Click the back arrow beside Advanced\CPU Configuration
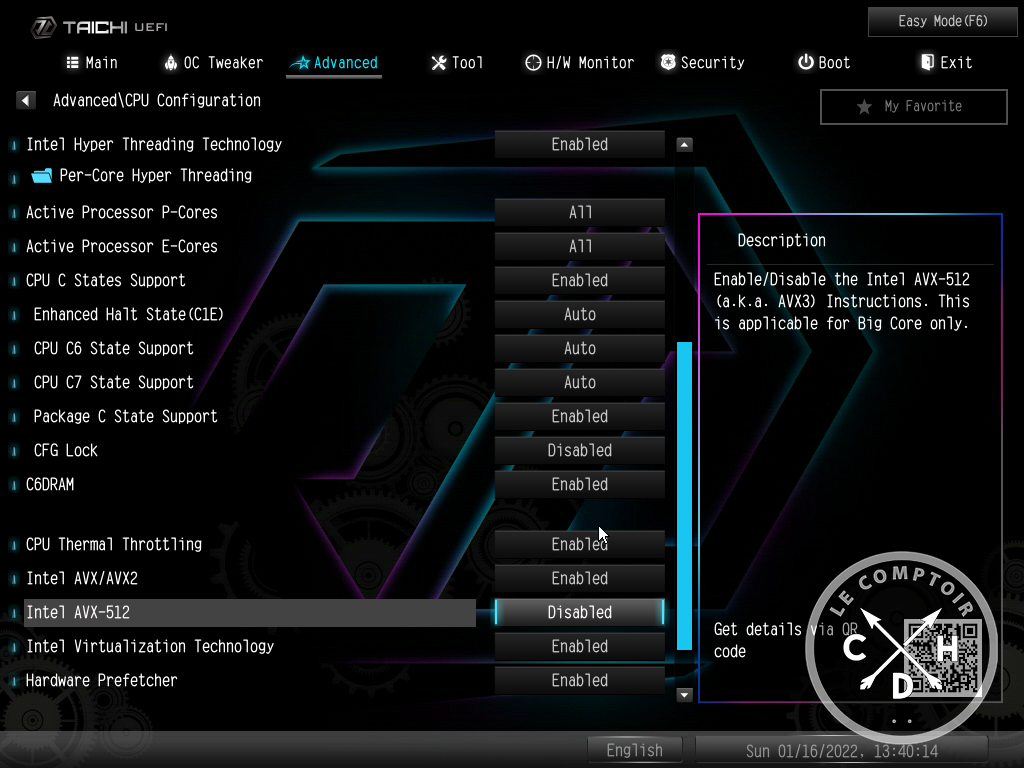The height and width of the screenshot is (768, 1024). pos(26,101)
